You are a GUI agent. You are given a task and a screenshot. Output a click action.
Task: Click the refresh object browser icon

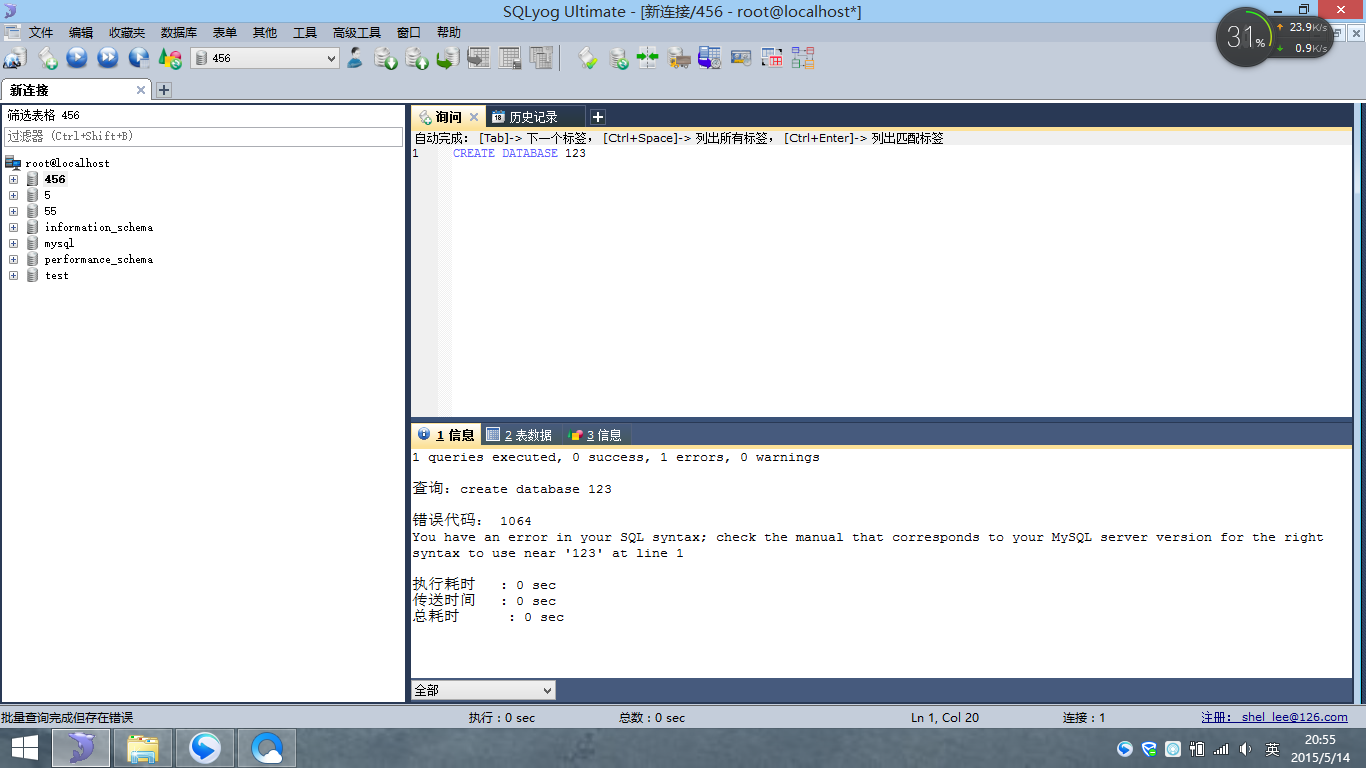(170, 58)
